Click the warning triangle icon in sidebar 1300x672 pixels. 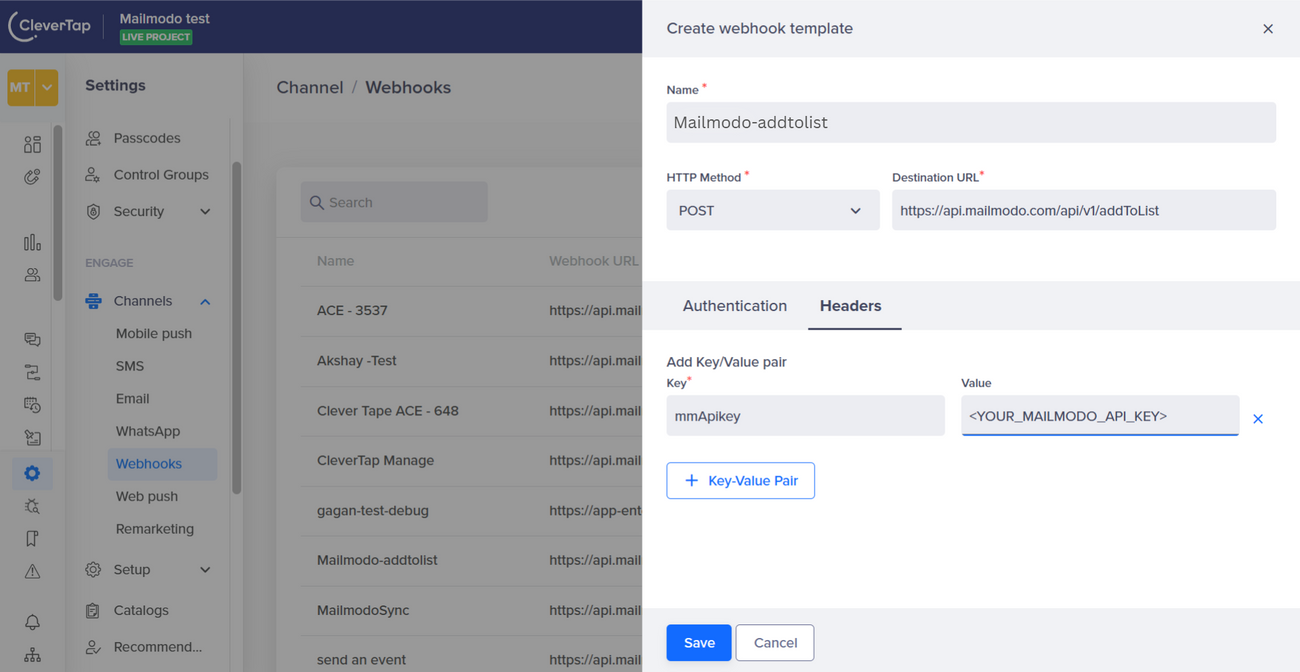pyautogui.click(x=32, y=572)
